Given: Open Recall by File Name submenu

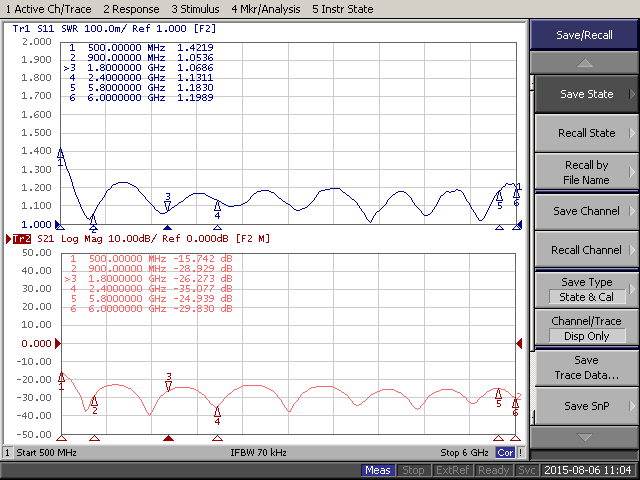Looking at the screenshot, I should 587,172.
